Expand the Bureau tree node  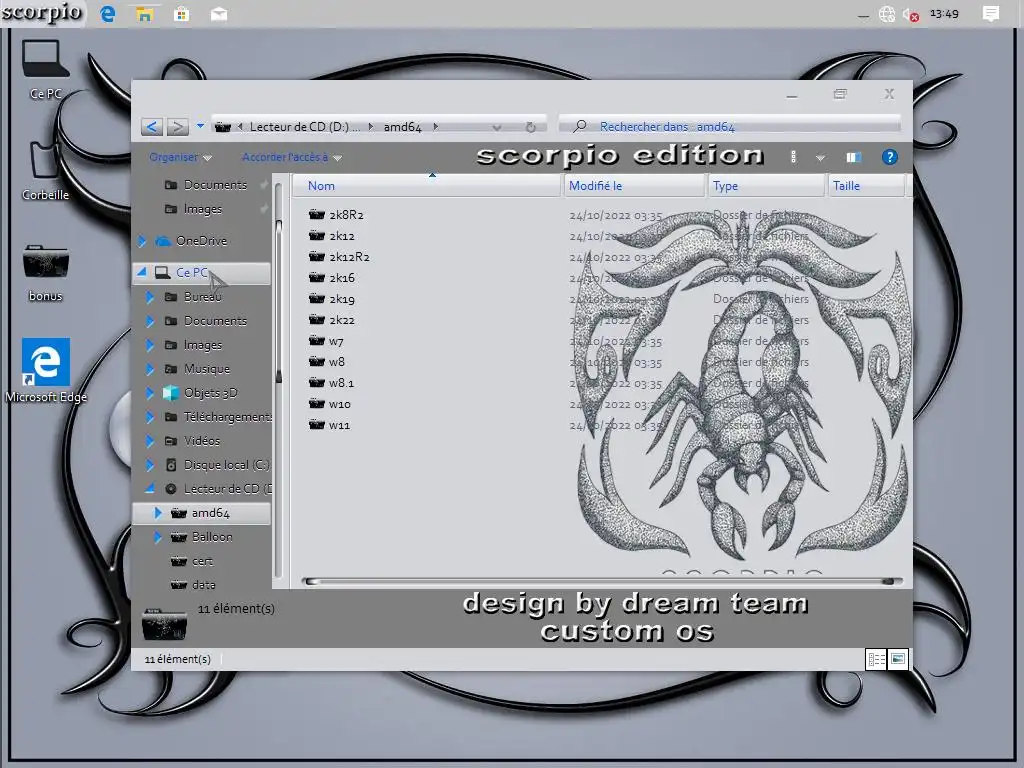pyautogui.click(x=150, y=297)
